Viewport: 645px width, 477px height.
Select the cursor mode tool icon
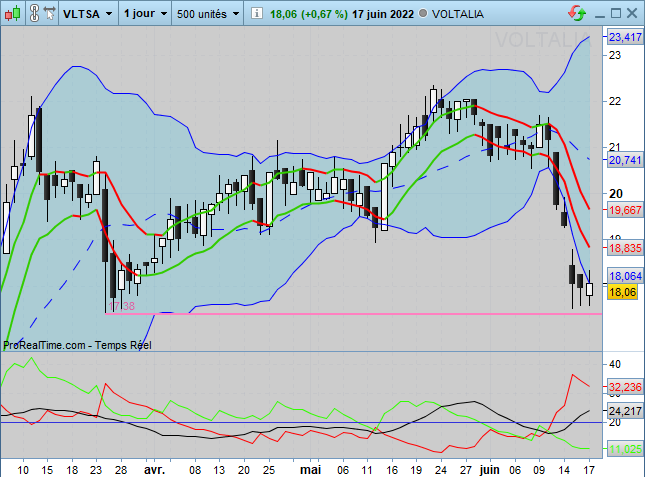coord(49,14)
